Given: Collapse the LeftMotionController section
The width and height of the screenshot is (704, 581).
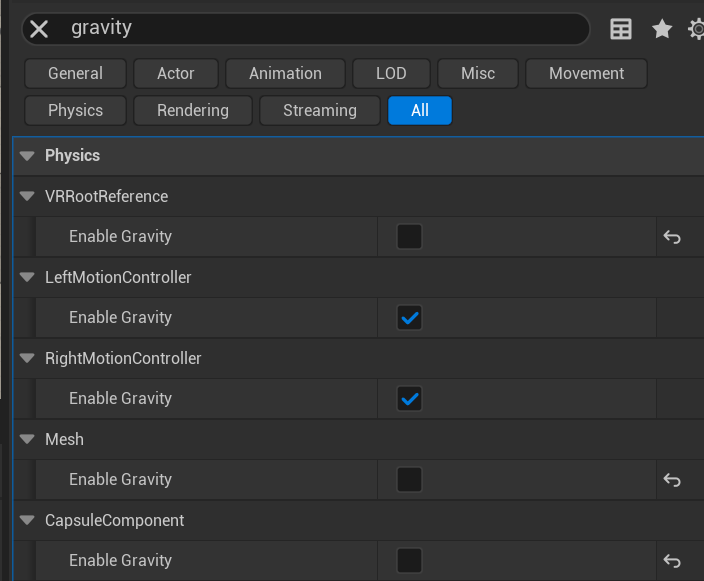Looking at the screenshot, I should pos(27,278).
